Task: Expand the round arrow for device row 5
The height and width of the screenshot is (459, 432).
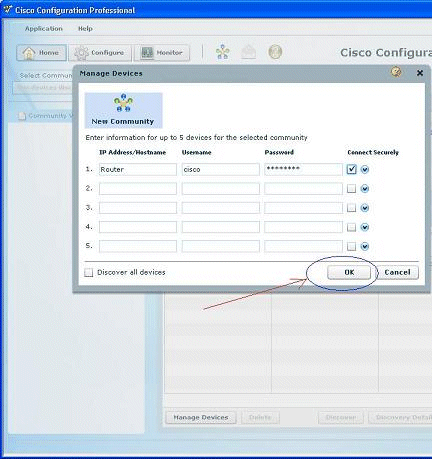Action: pos(365,247)
